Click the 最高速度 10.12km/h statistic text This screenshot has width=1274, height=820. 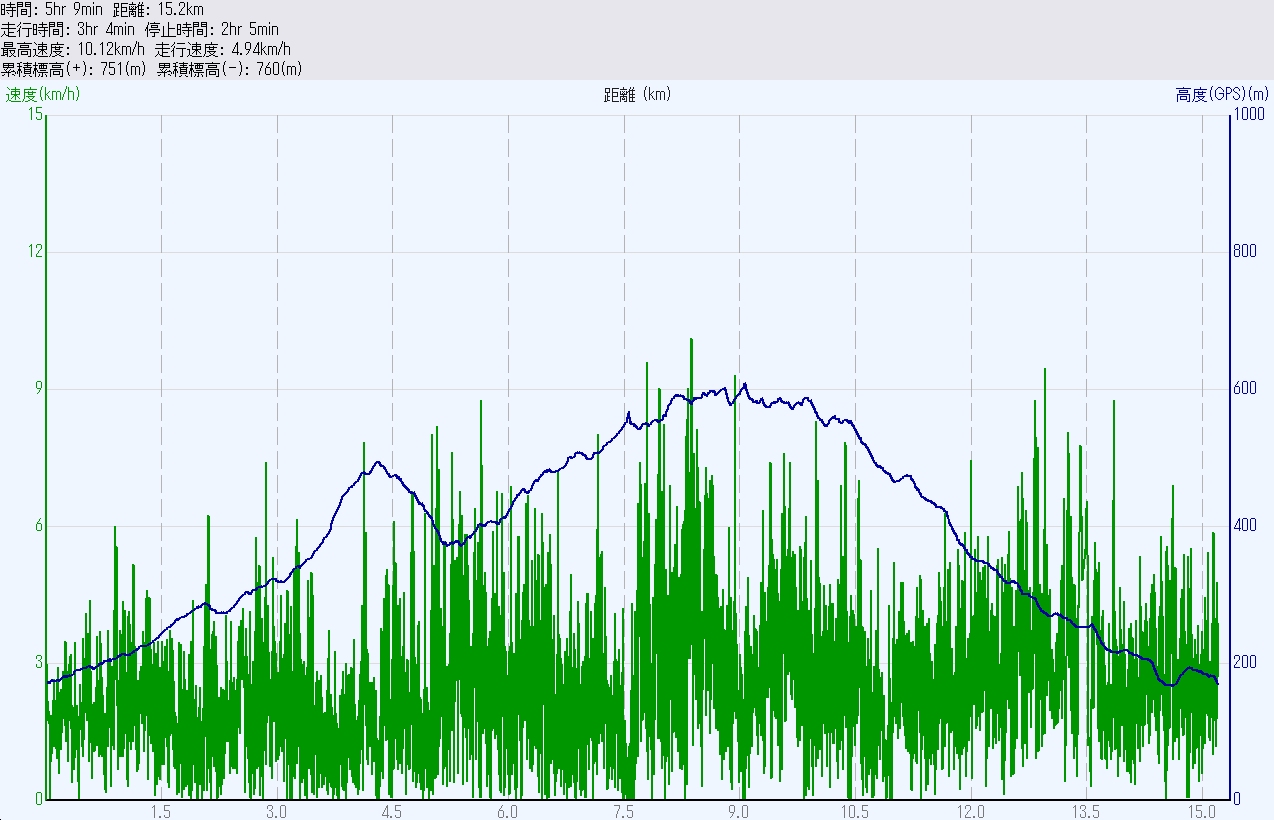coord(74,49)
